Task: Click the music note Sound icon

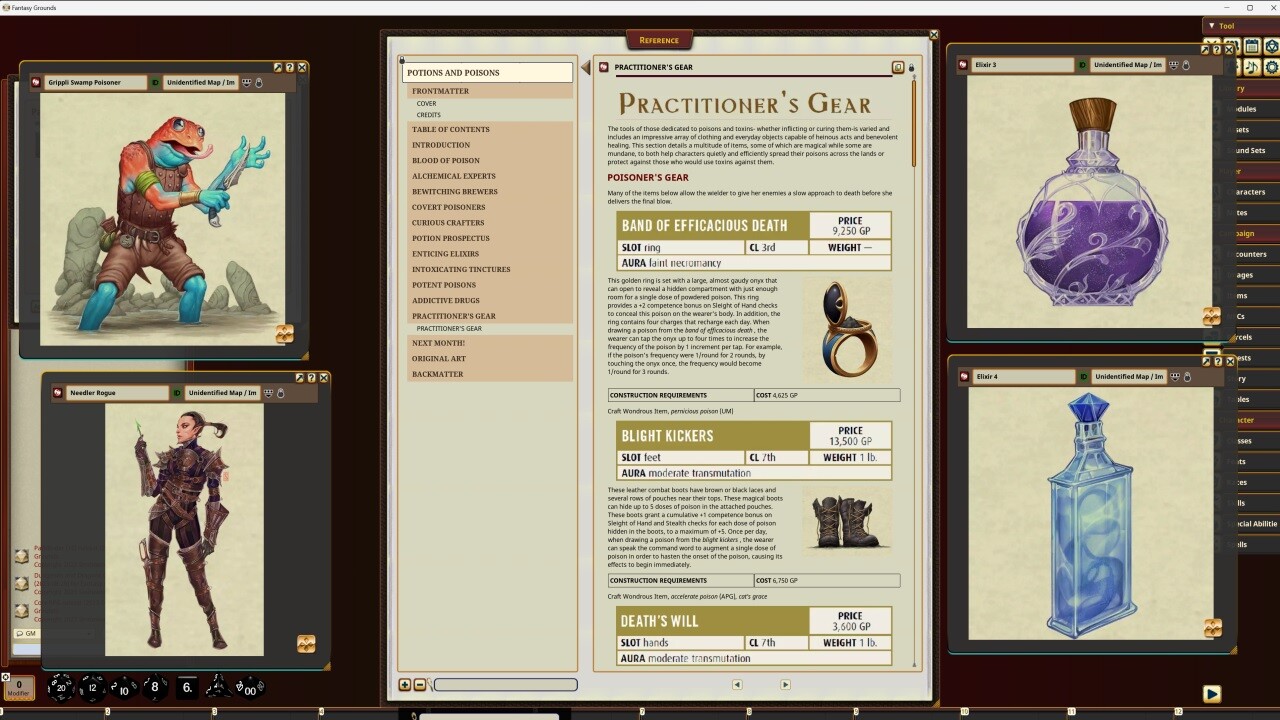Action: coord(1251,67)
